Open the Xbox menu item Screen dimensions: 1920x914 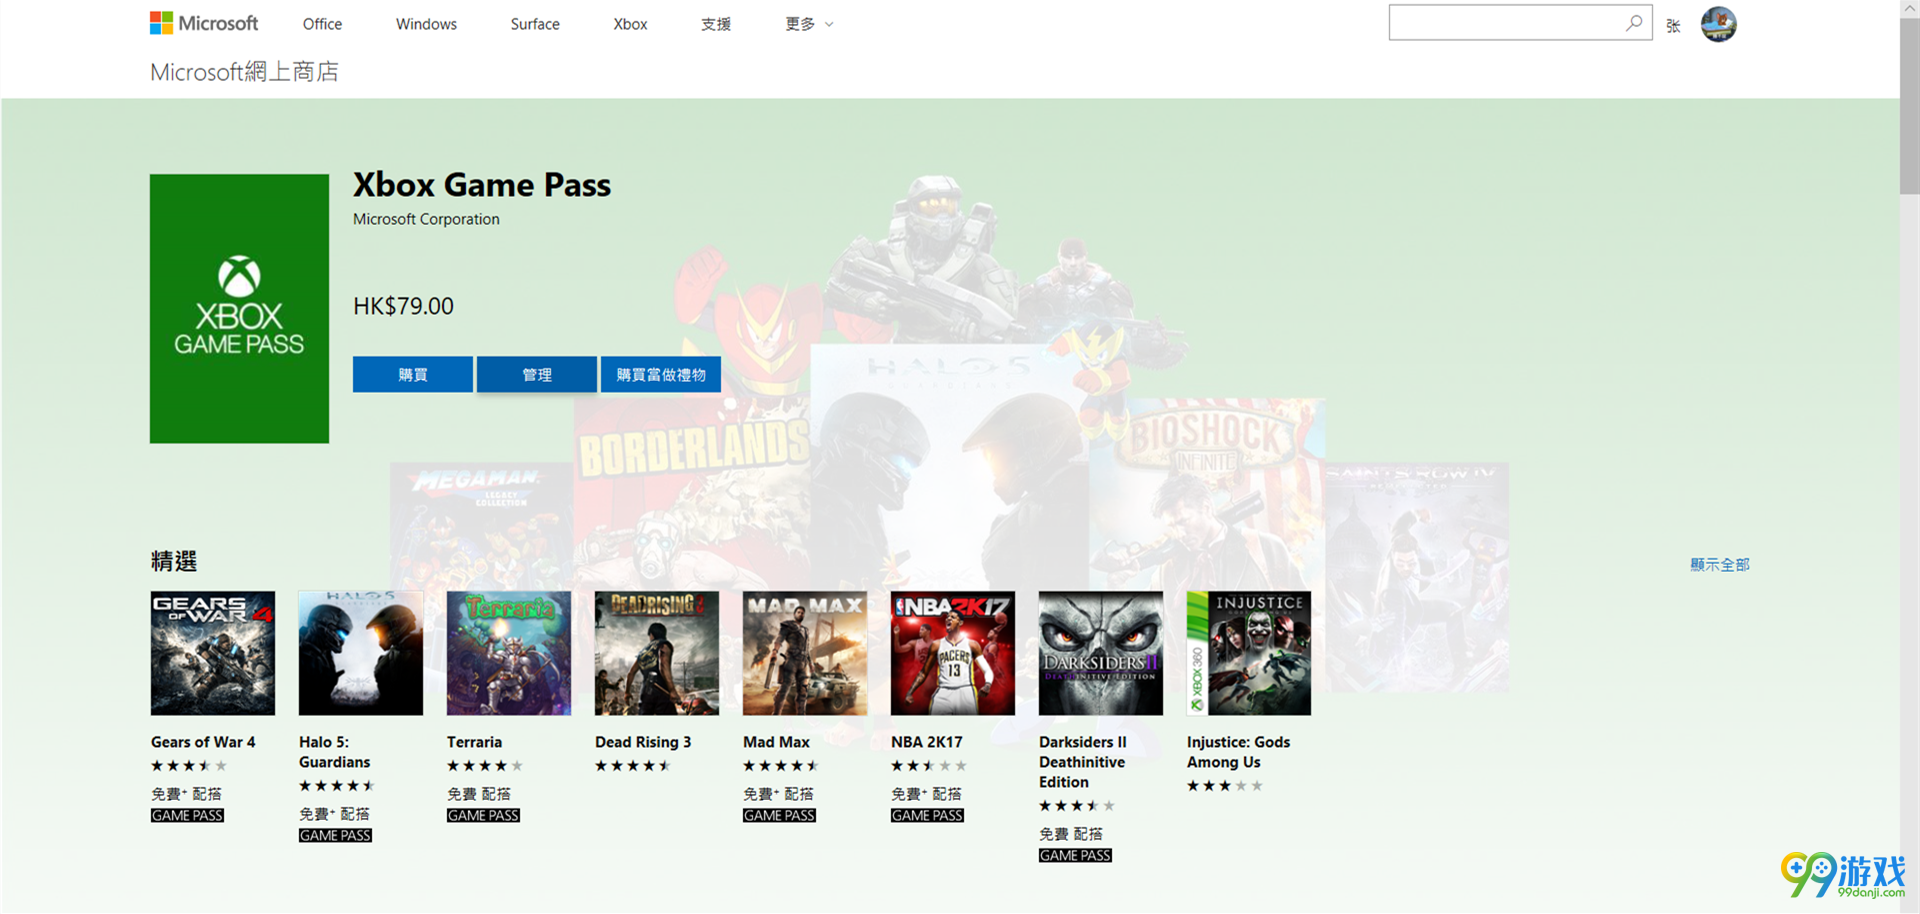(630, 24)
